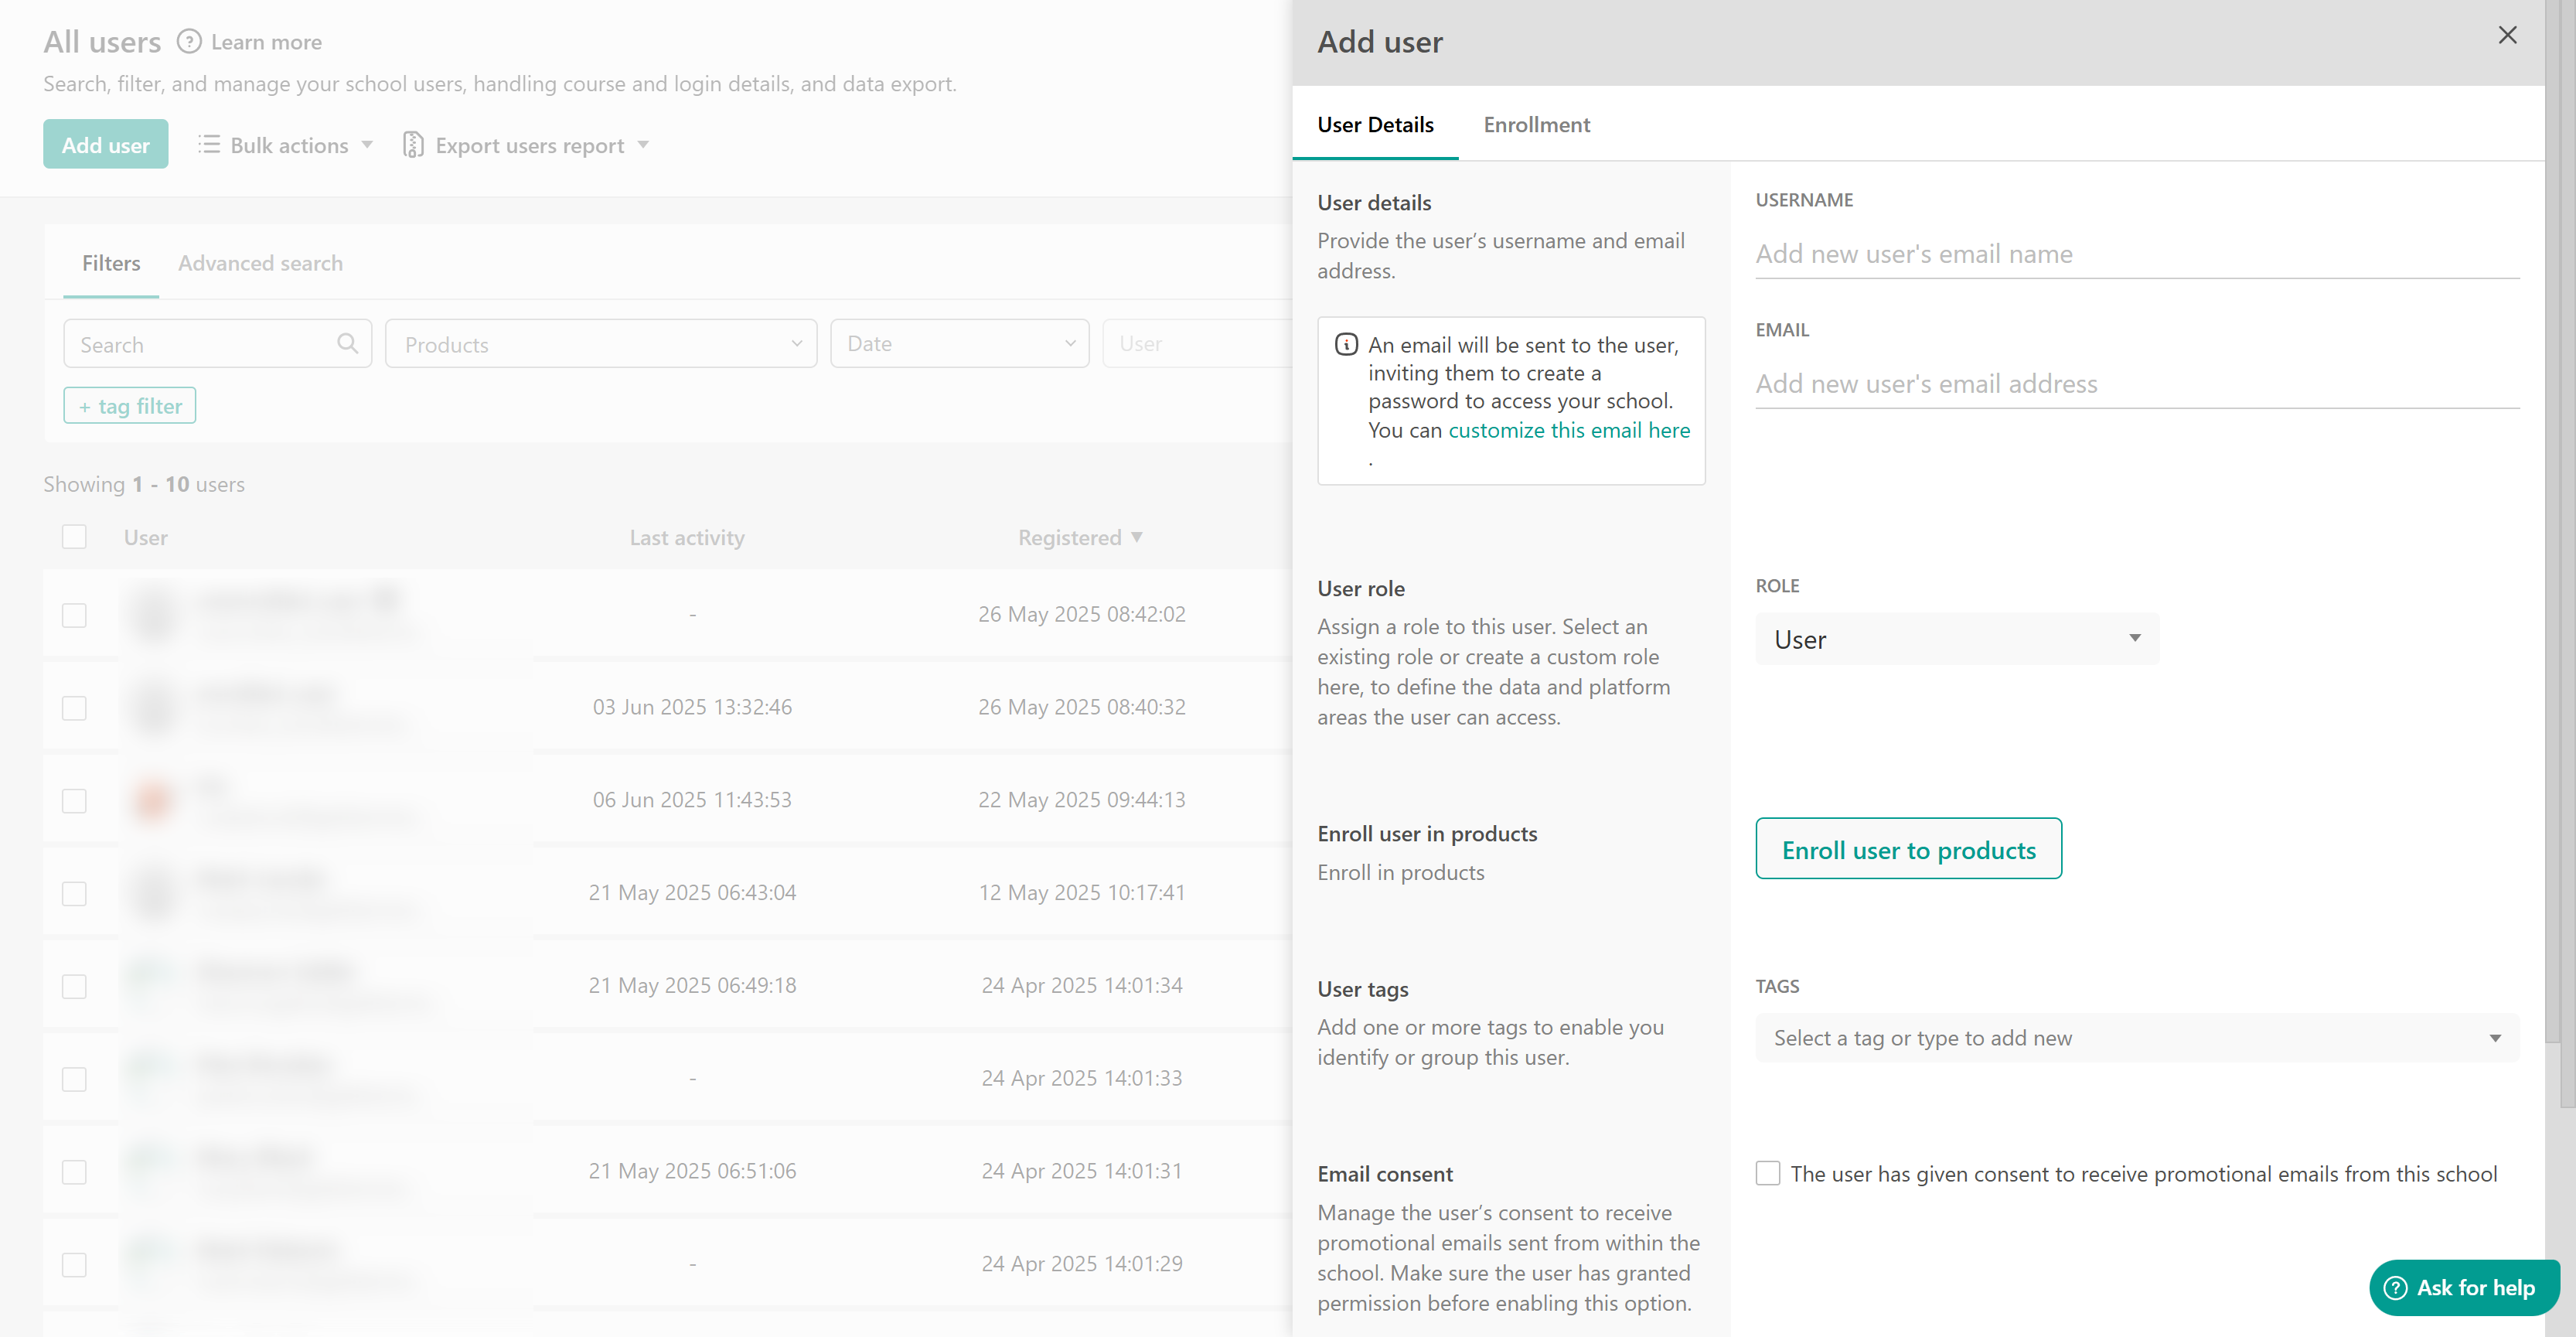Screen dimensions: 2576x1337
Task: Expand the Tags selection dropdown
Action: coord(2136,1038)
